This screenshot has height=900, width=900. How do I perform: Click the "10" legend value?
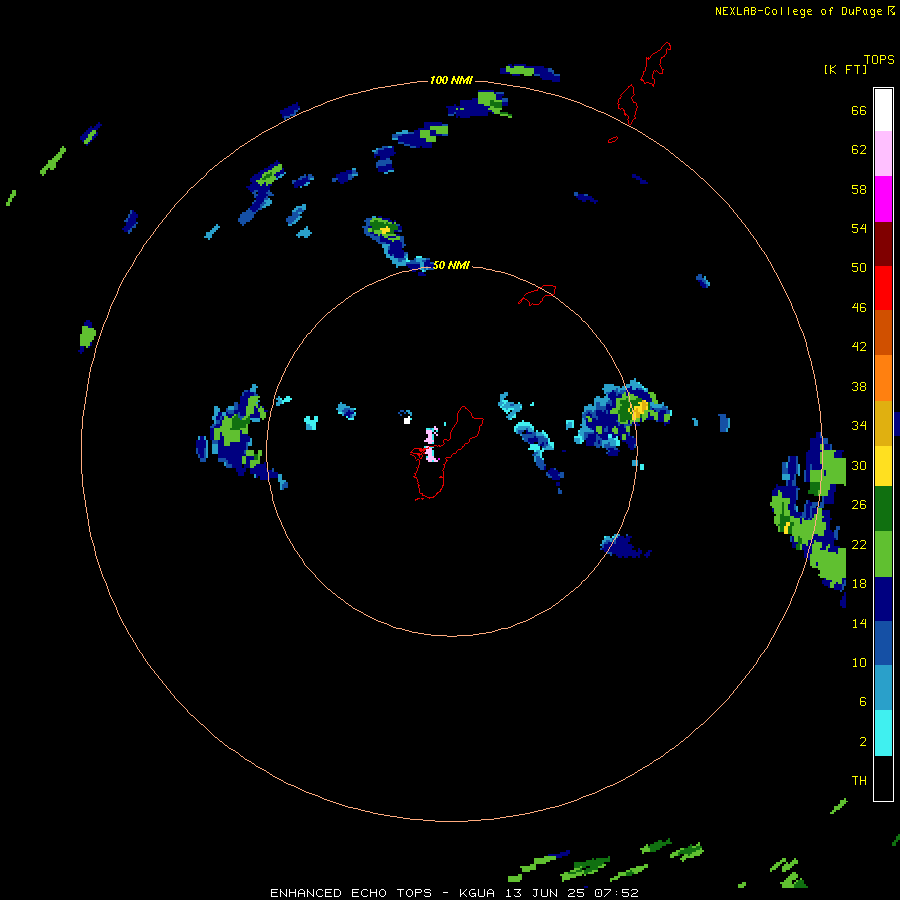coord(859,662)
